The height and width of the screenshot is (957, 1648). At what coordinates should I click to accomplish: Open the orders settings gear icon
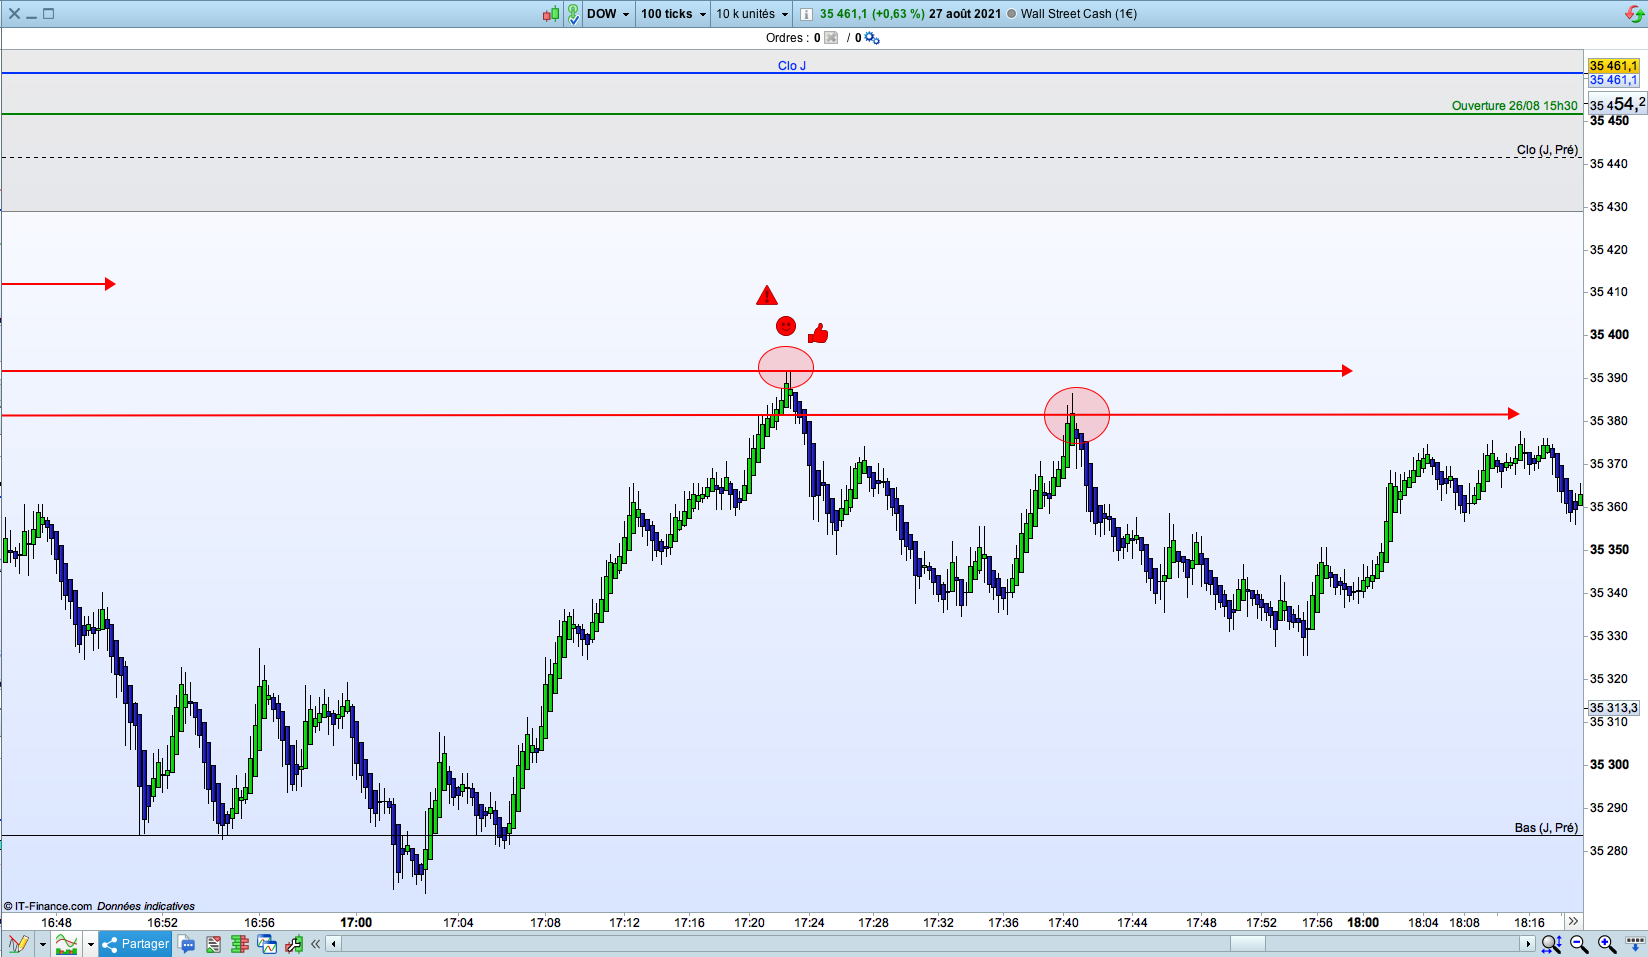coord(872,38)
